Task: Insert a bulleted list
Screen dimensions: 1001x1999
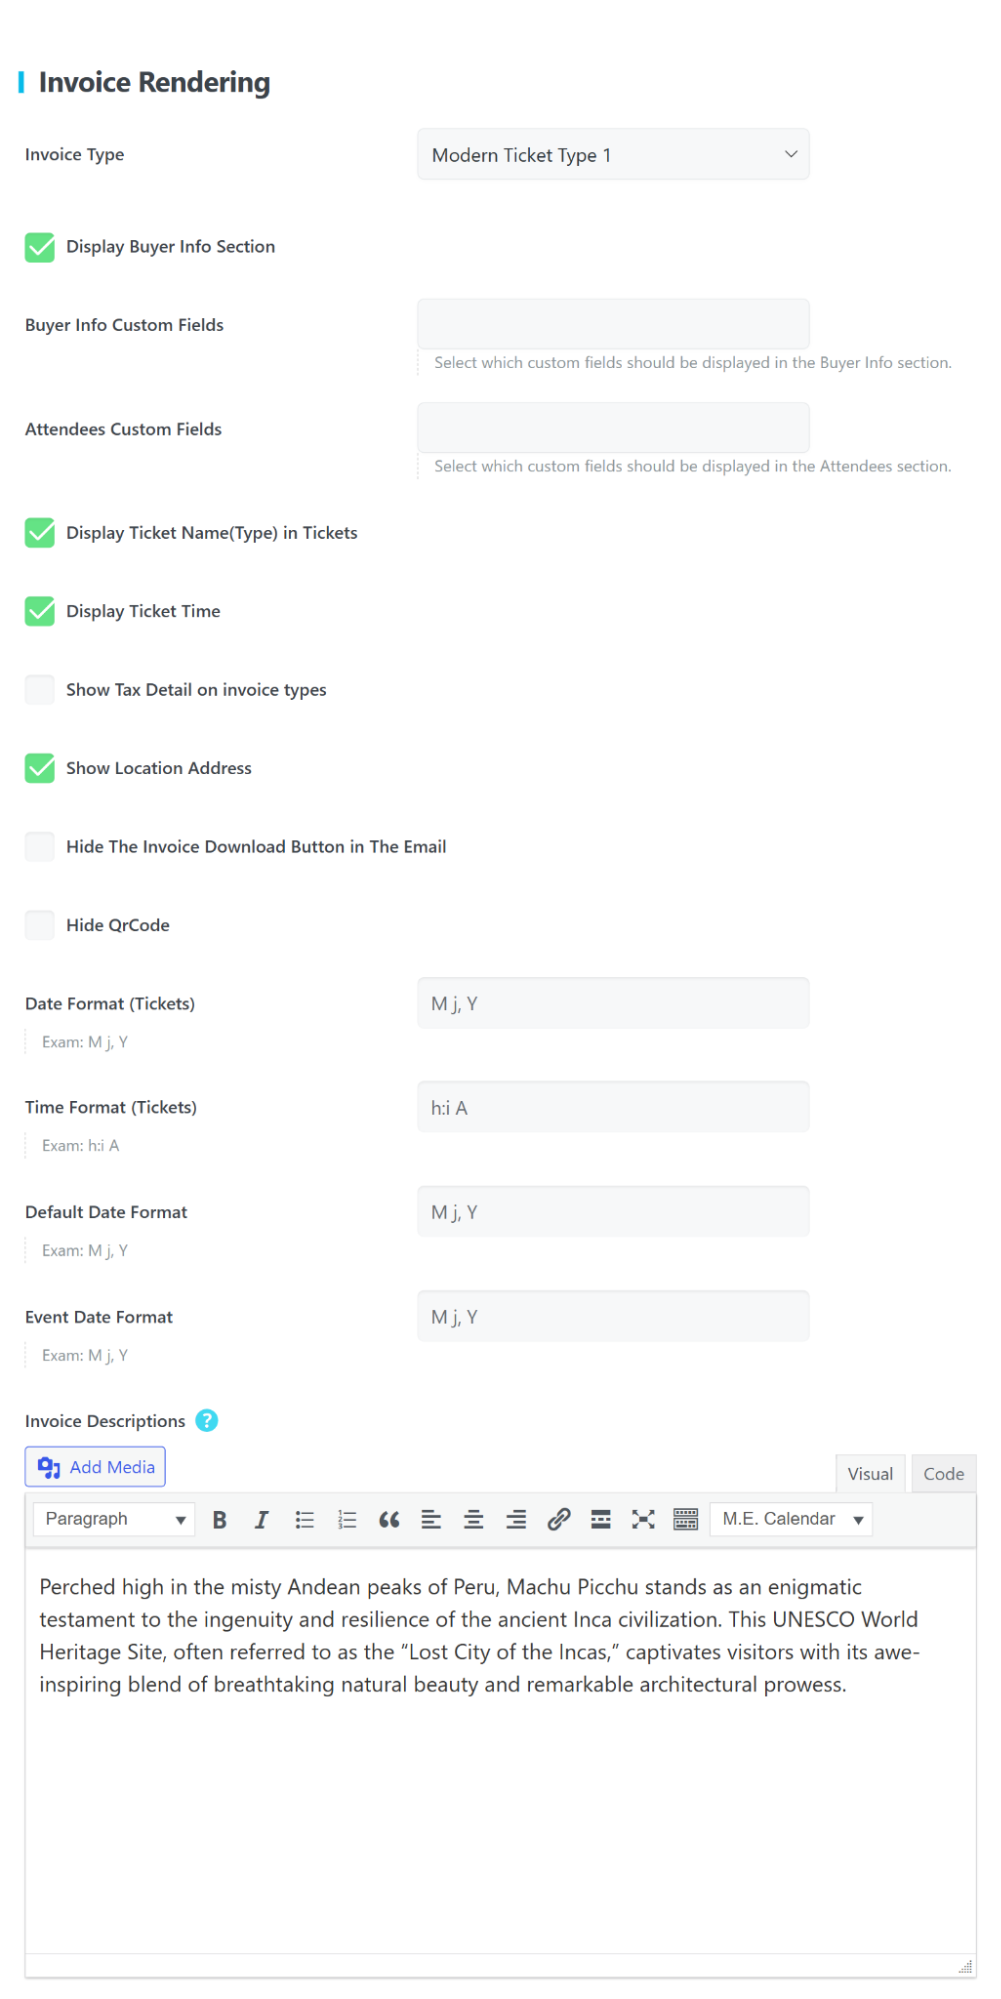Action: coord(305,1519)
